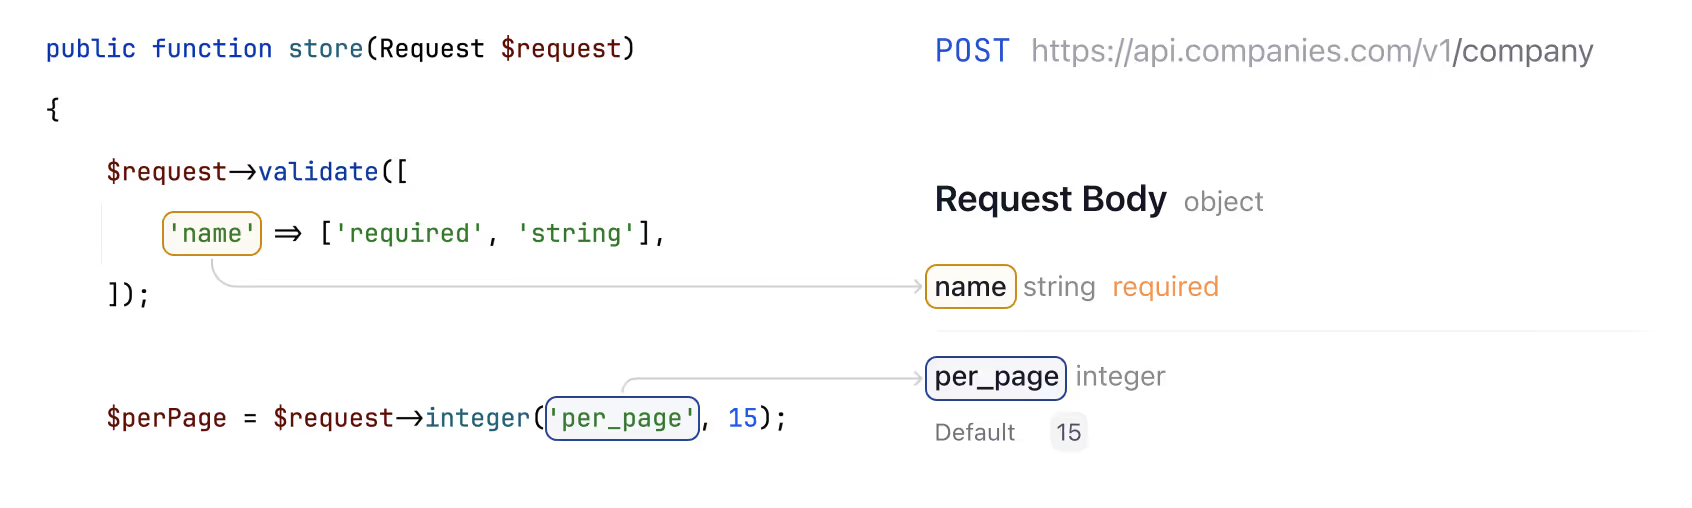Open the api.companies.com endpoint URL
The height and width of the screenshot is (508, 1692).
[x=1312, y=50]
